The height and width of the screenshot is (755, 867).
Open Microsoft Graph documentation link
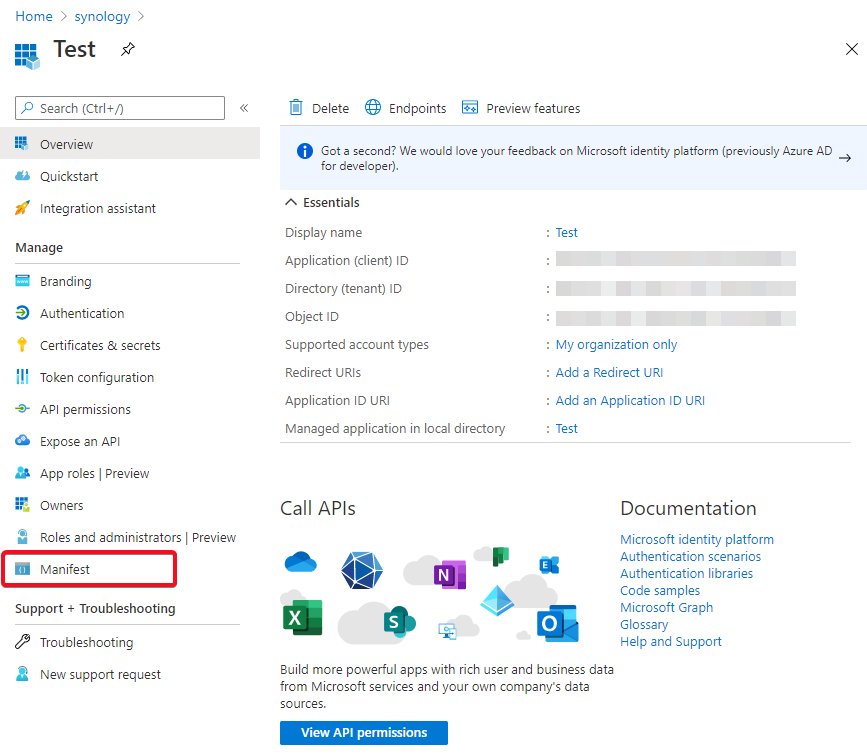666,607
